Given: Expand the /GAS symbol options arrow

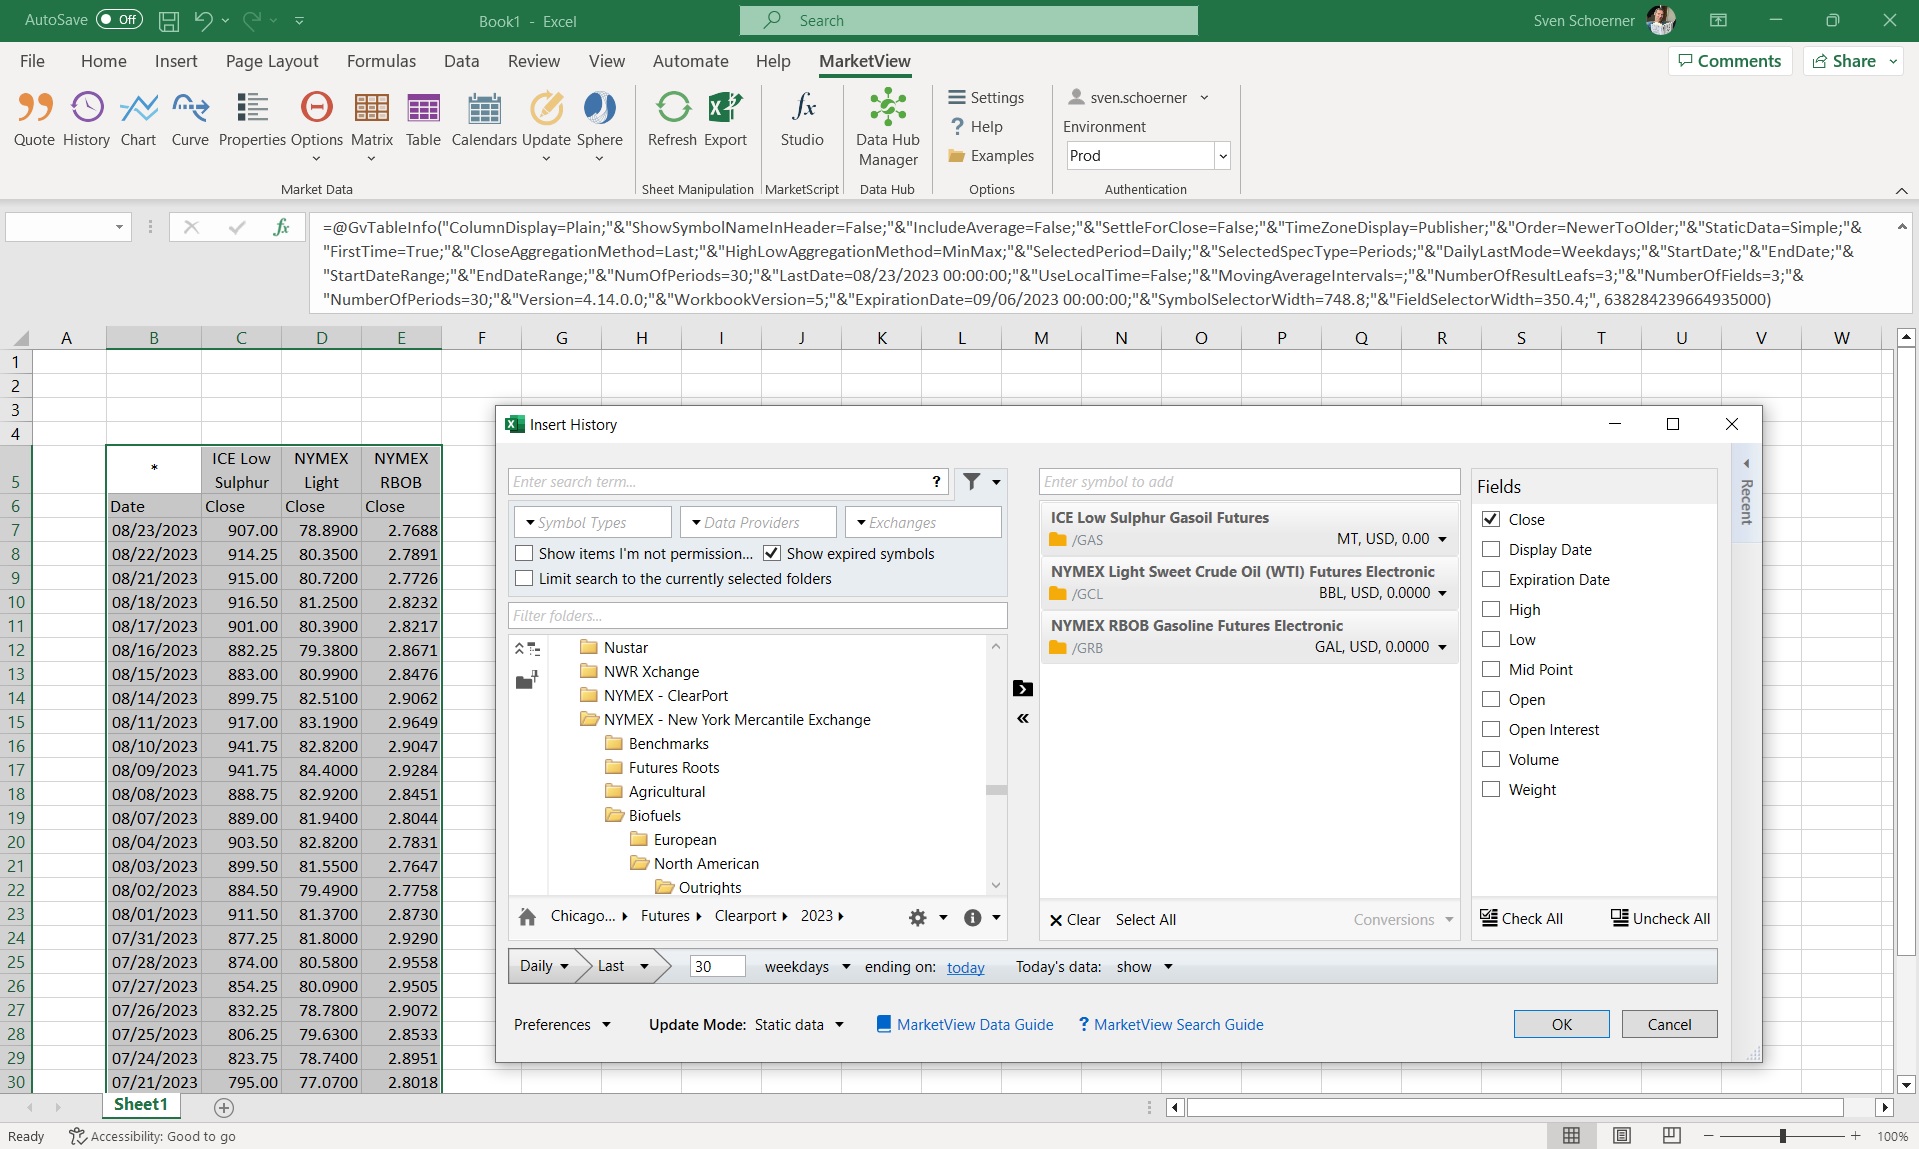Looking at the screenshot, I should [x=1442, y=539].
